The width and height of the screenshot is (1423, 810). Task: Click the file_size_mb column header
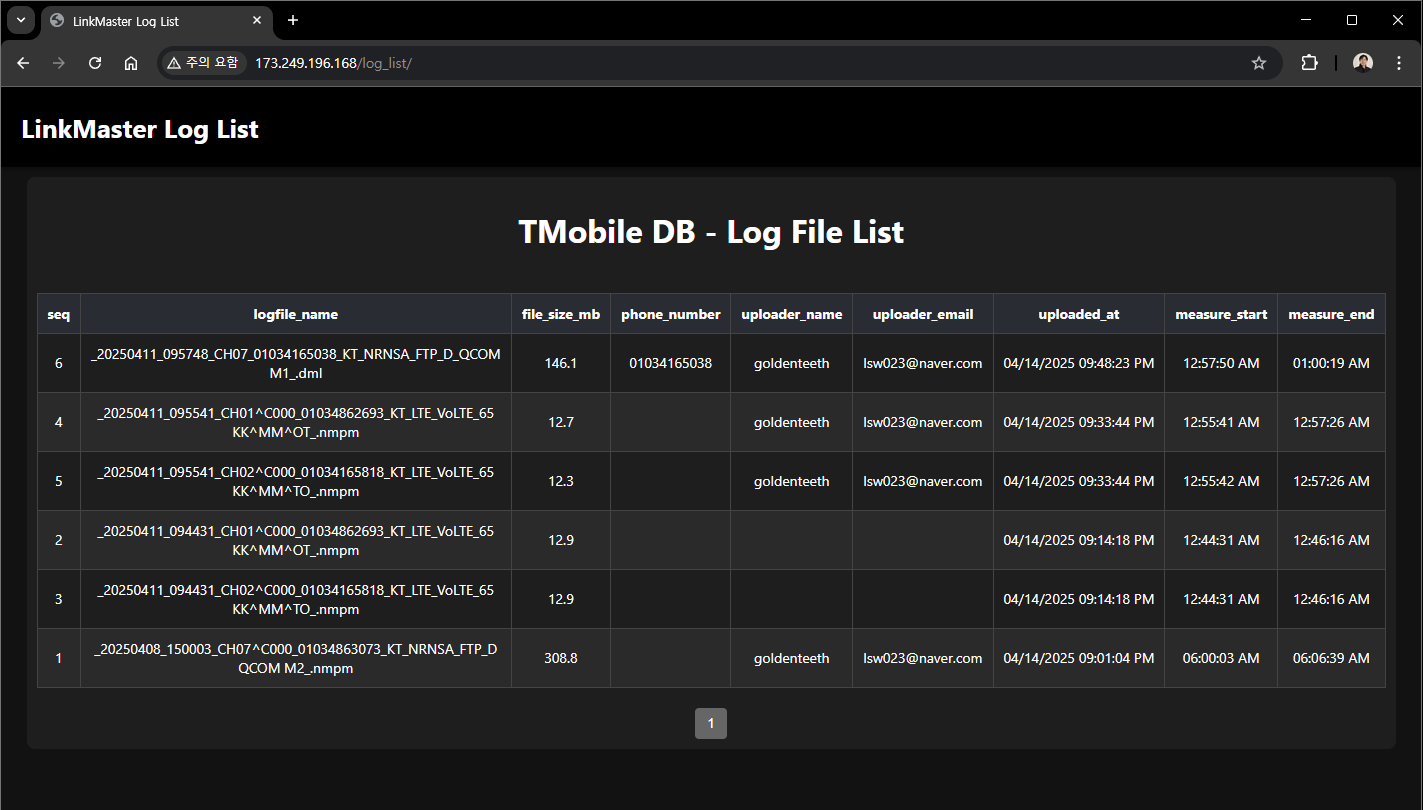pos(561,314)
